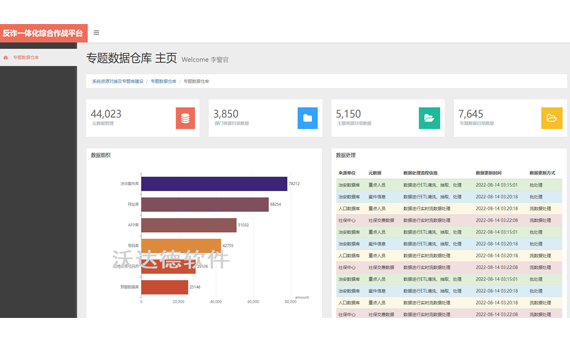Click the blue folder icon
The height and width of the screenshot is (360, 570).
tap(308, 118)
